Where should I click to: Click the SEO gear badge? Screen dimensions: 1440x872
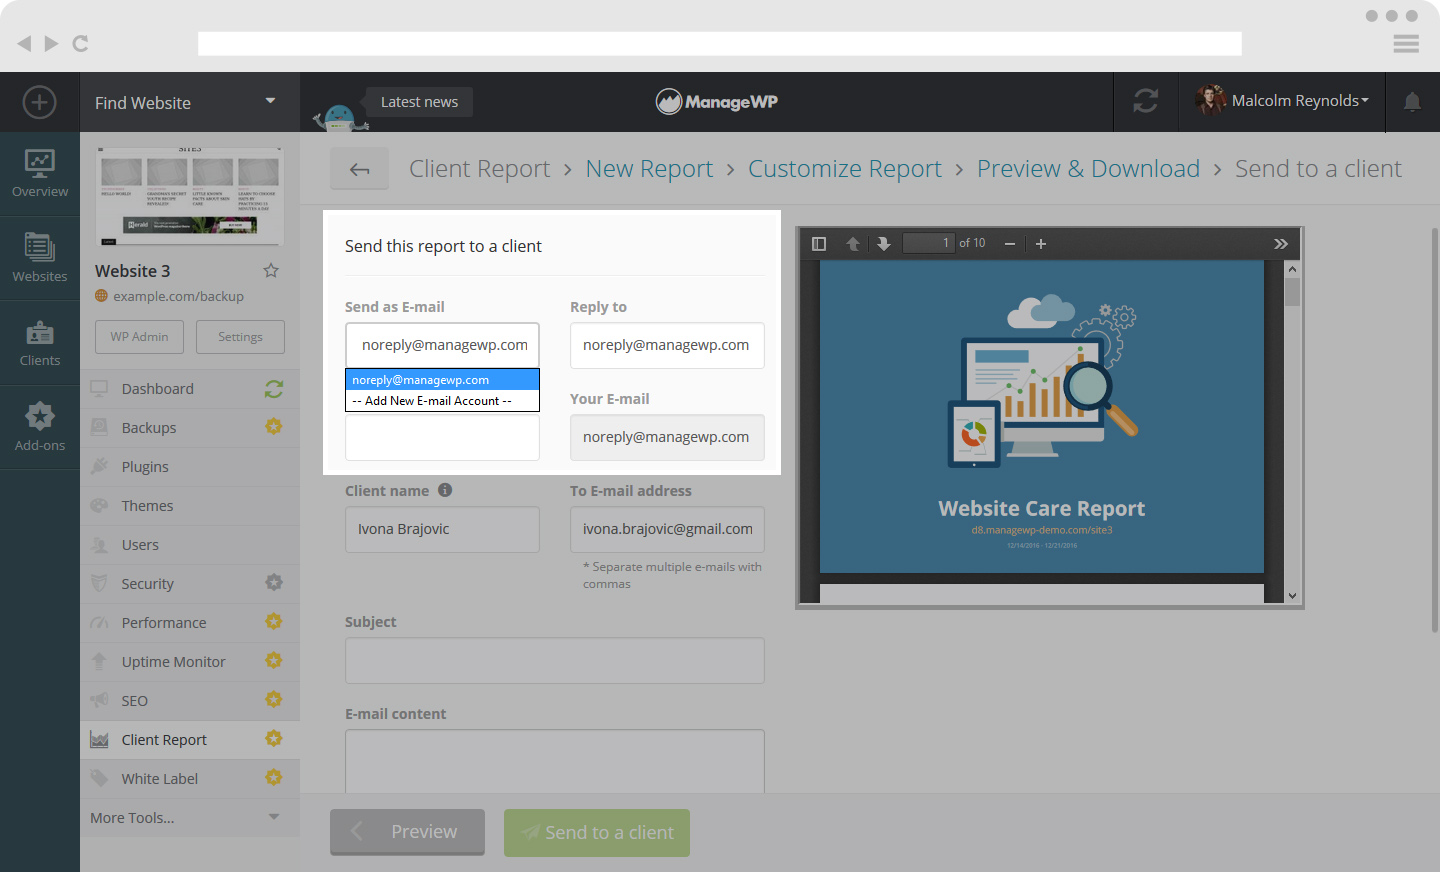[x=273, y=700]
